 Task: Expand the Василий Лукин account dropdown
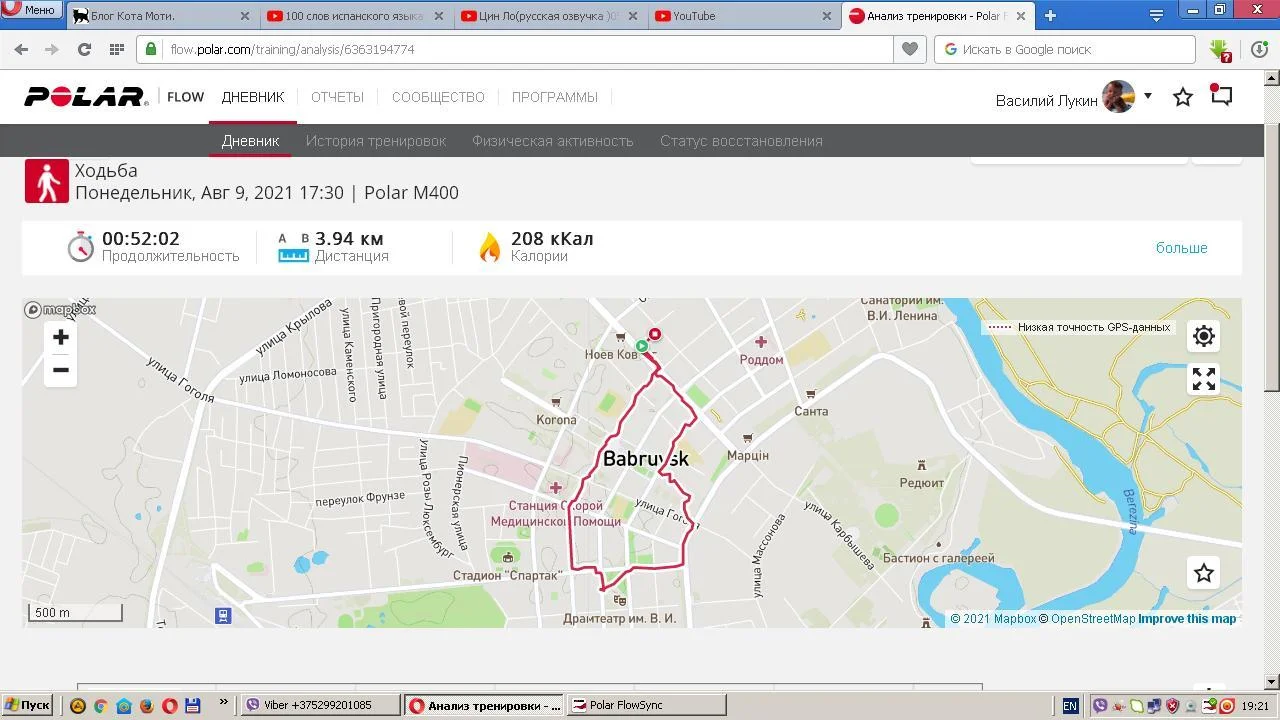[1148, 96]
